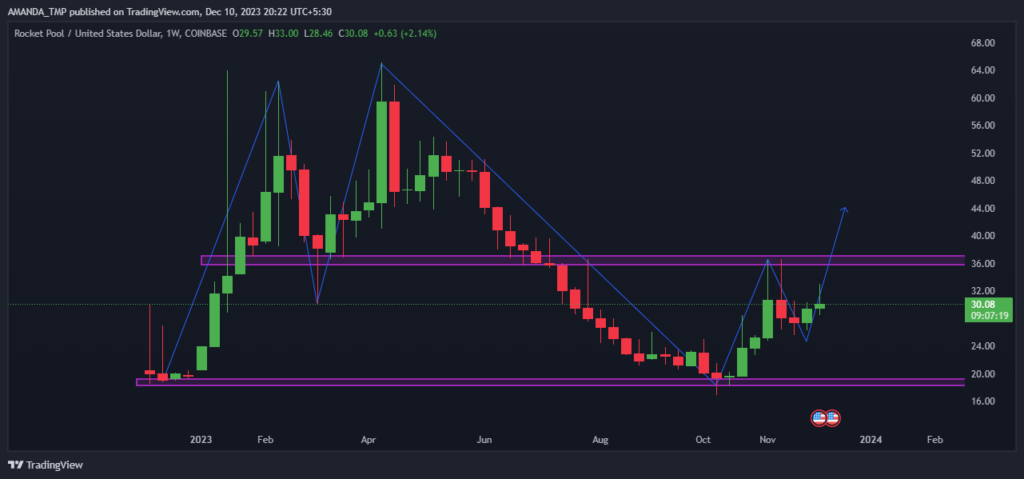Click the 56.00 price axis label
This screenshot has width=1024, height=479.
coord(983,125)
